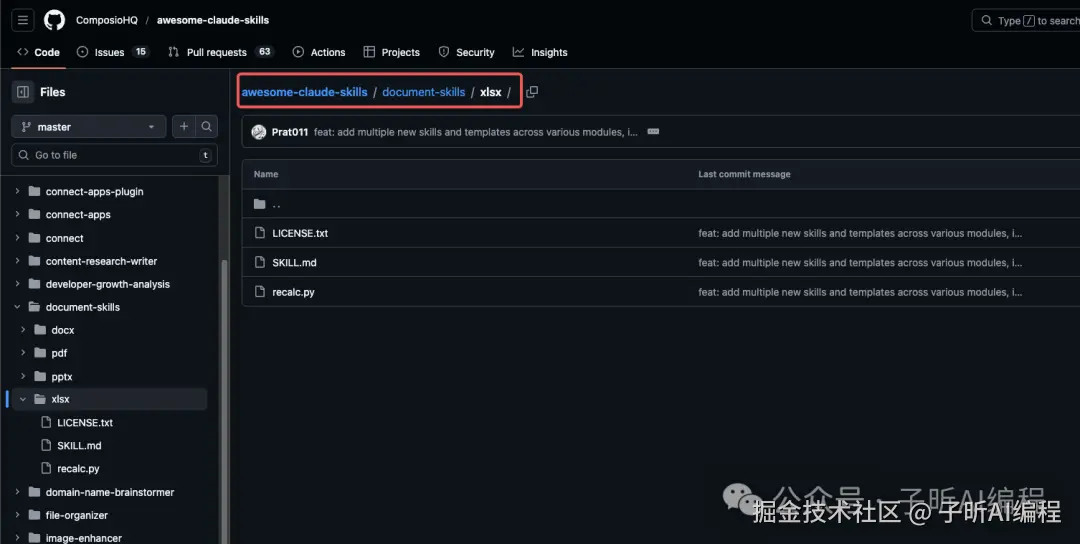Click awesome-claude-skills breadcrumb link

(x=304, y=92)
